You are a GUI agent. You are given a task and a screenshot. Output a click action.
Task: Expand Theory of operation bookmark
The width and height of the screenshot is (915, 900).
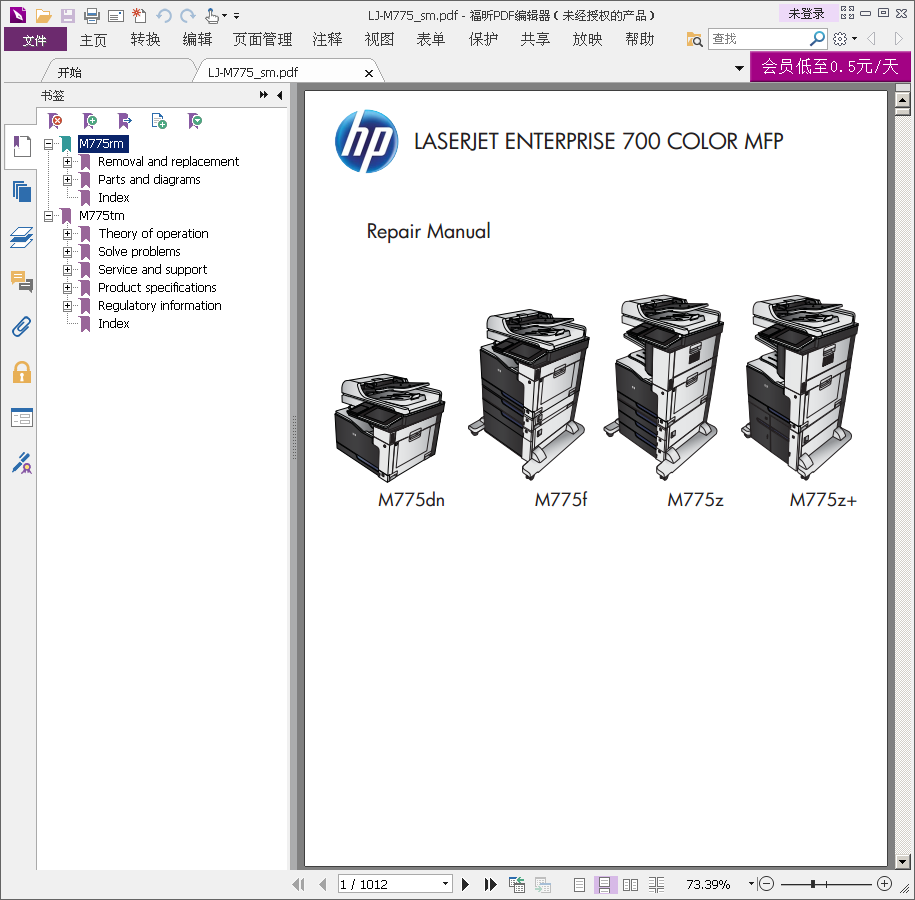coord(67,234)
